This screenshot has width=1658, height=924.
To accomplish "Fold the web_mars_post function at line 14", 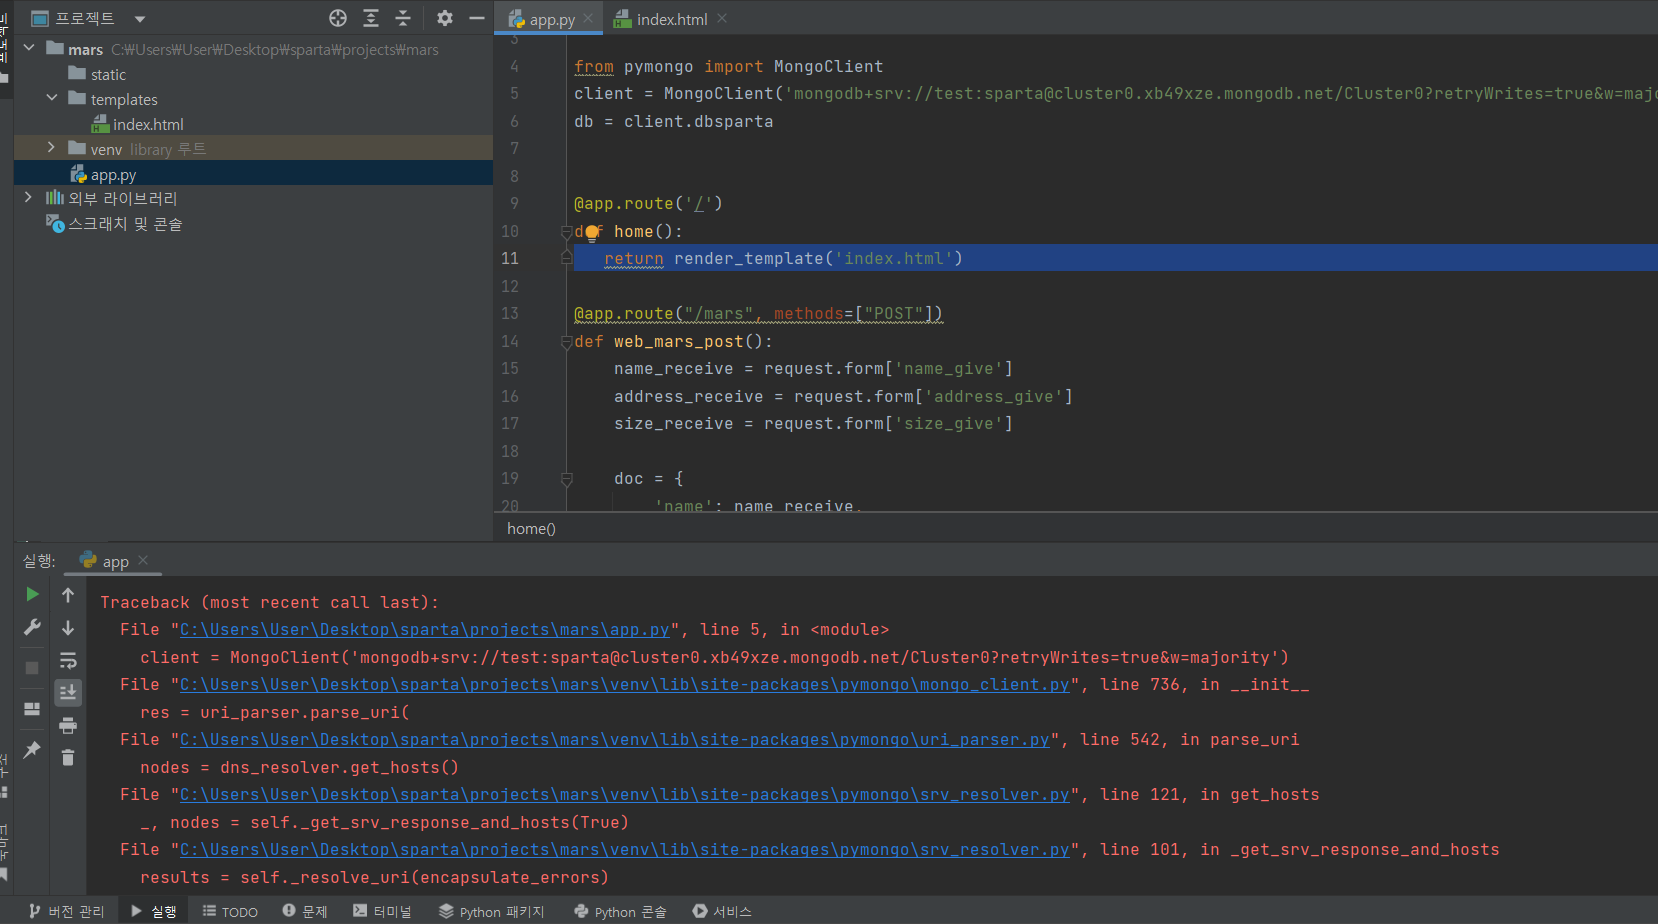I will coord(566,342).
